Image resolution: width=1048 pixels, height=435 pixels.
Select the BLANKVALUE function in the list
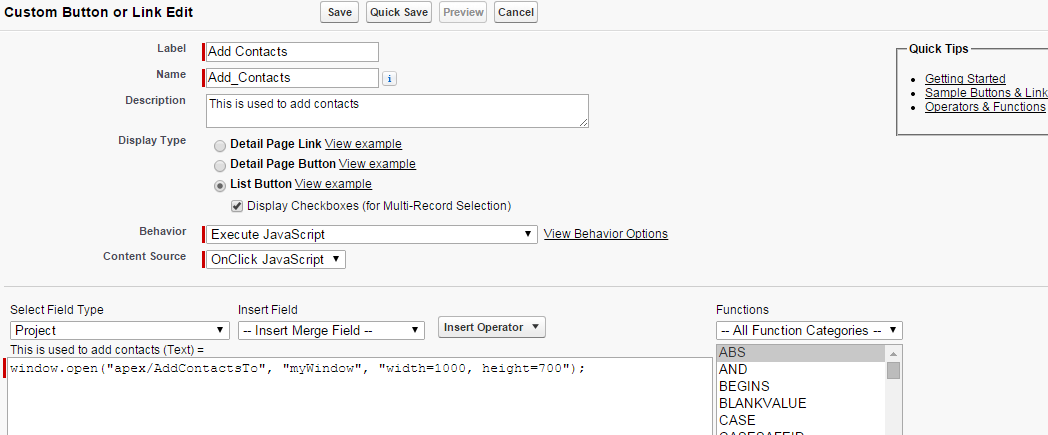(x=762, y=403)
